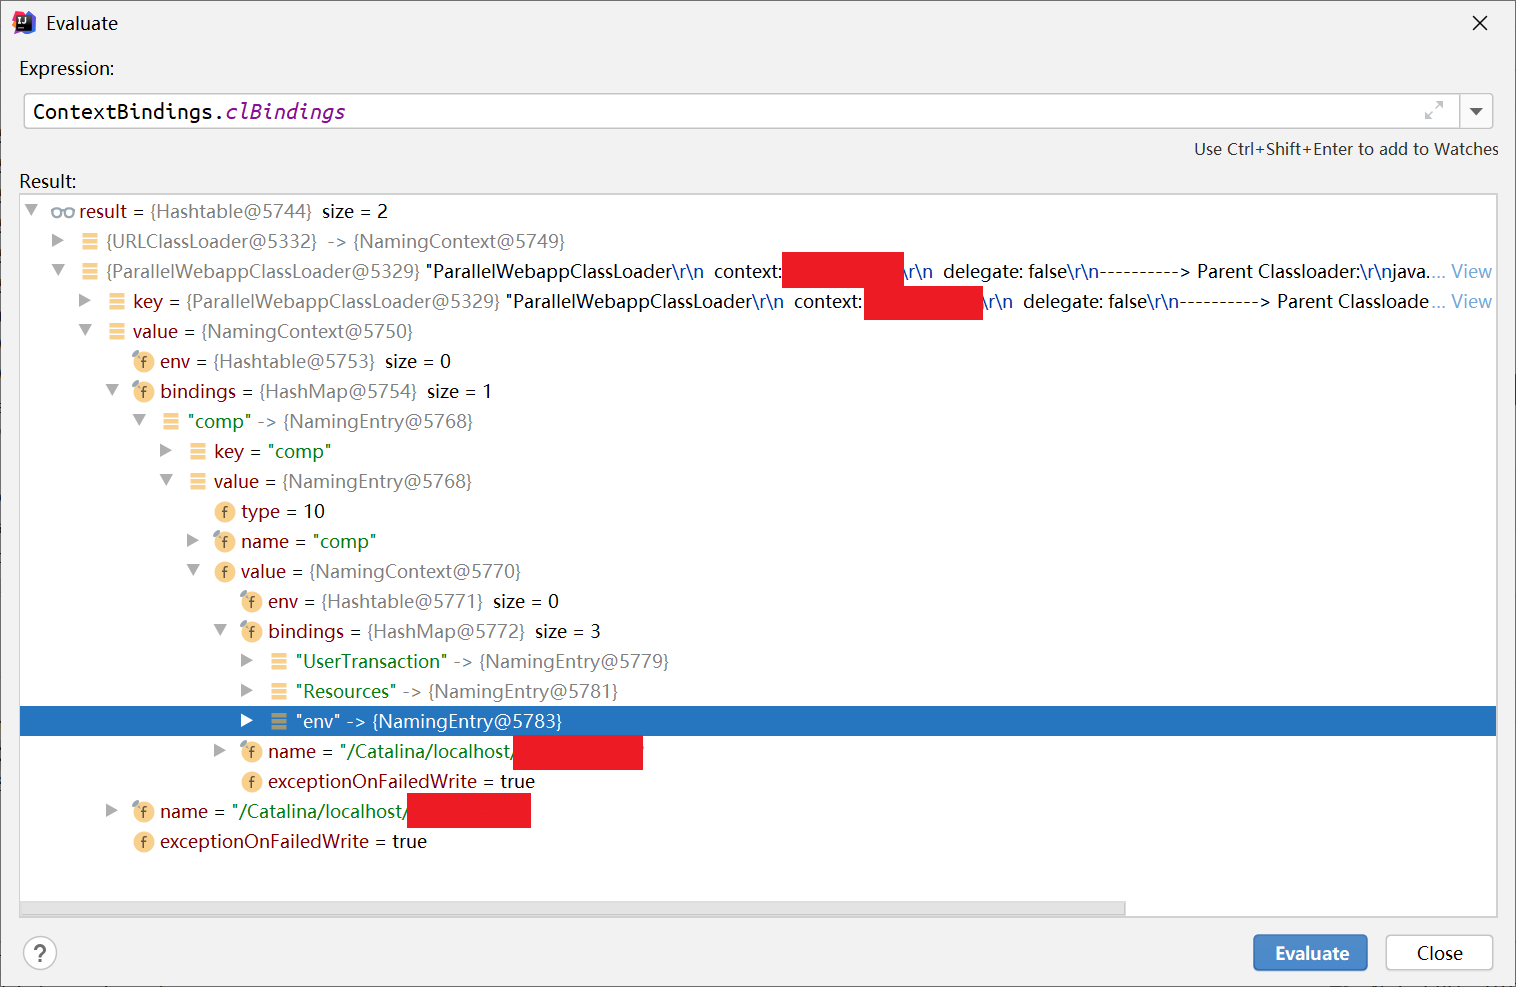Click field icon of bindings = HashMap@5772
The image size is (1516, 987).
pyautogui.click(x=251, y=631)
